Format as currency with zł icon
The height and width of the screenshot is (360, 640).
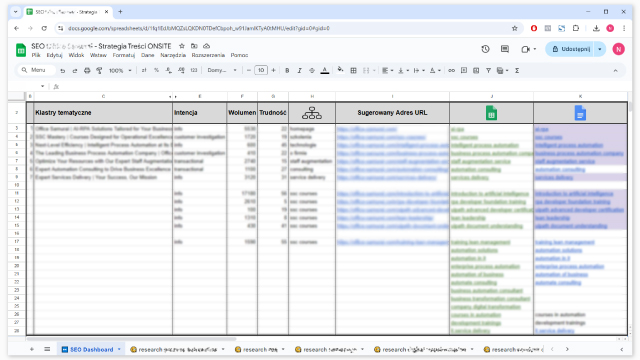pos(144,70)
